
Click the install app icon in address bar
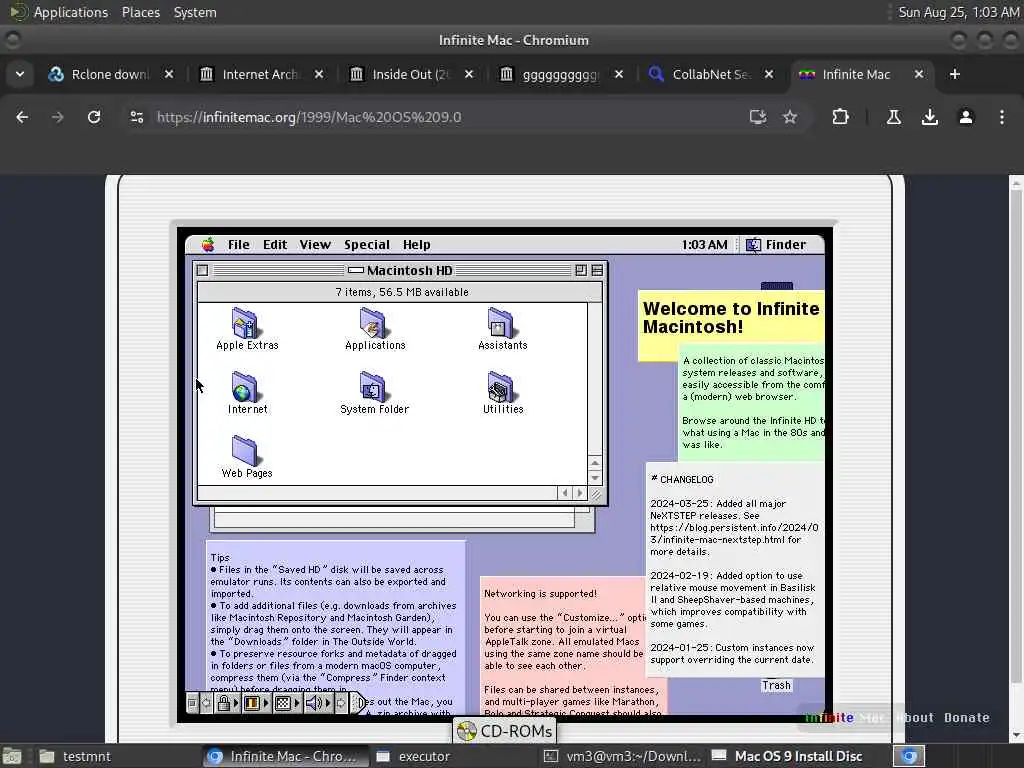[758, 117]
